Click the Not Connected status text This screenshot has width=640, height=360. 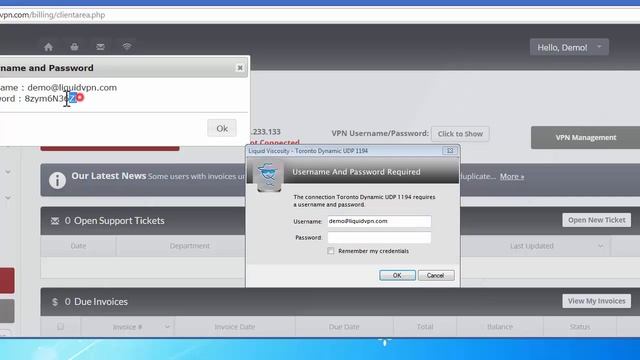click(x=274, y=142)
